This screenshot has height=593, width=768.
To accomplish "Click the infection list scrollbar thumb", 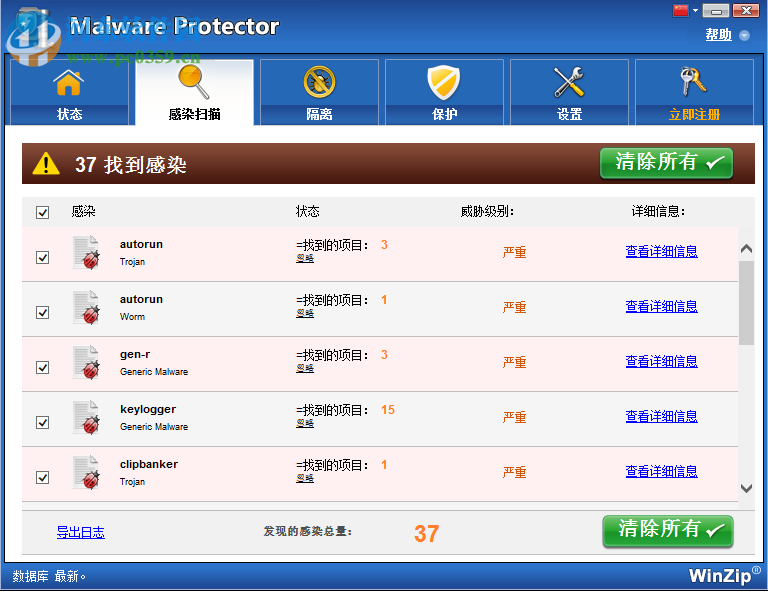I will 746,303.
